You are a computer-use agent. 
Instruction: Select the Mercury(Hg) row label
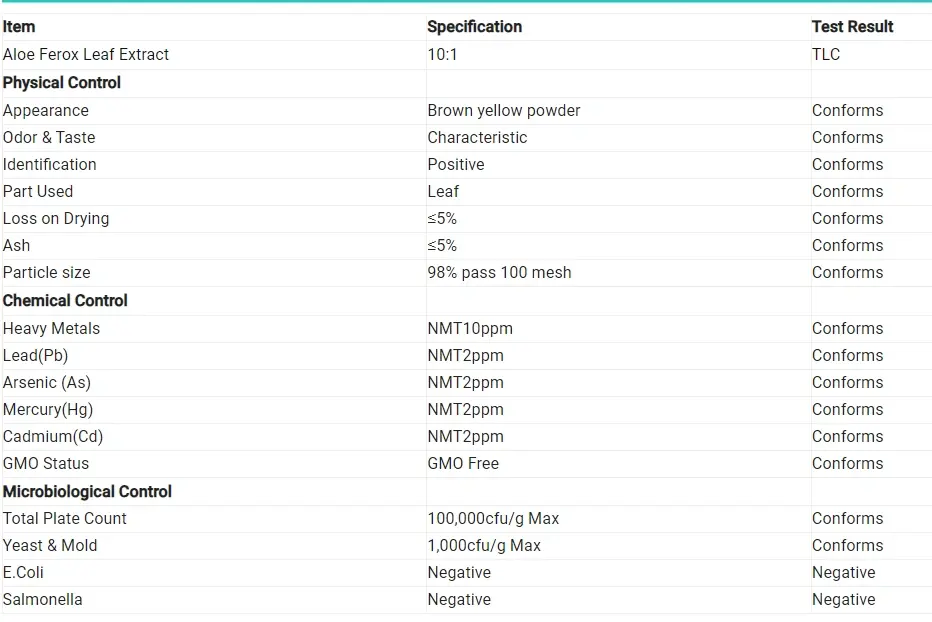(48, 410)
